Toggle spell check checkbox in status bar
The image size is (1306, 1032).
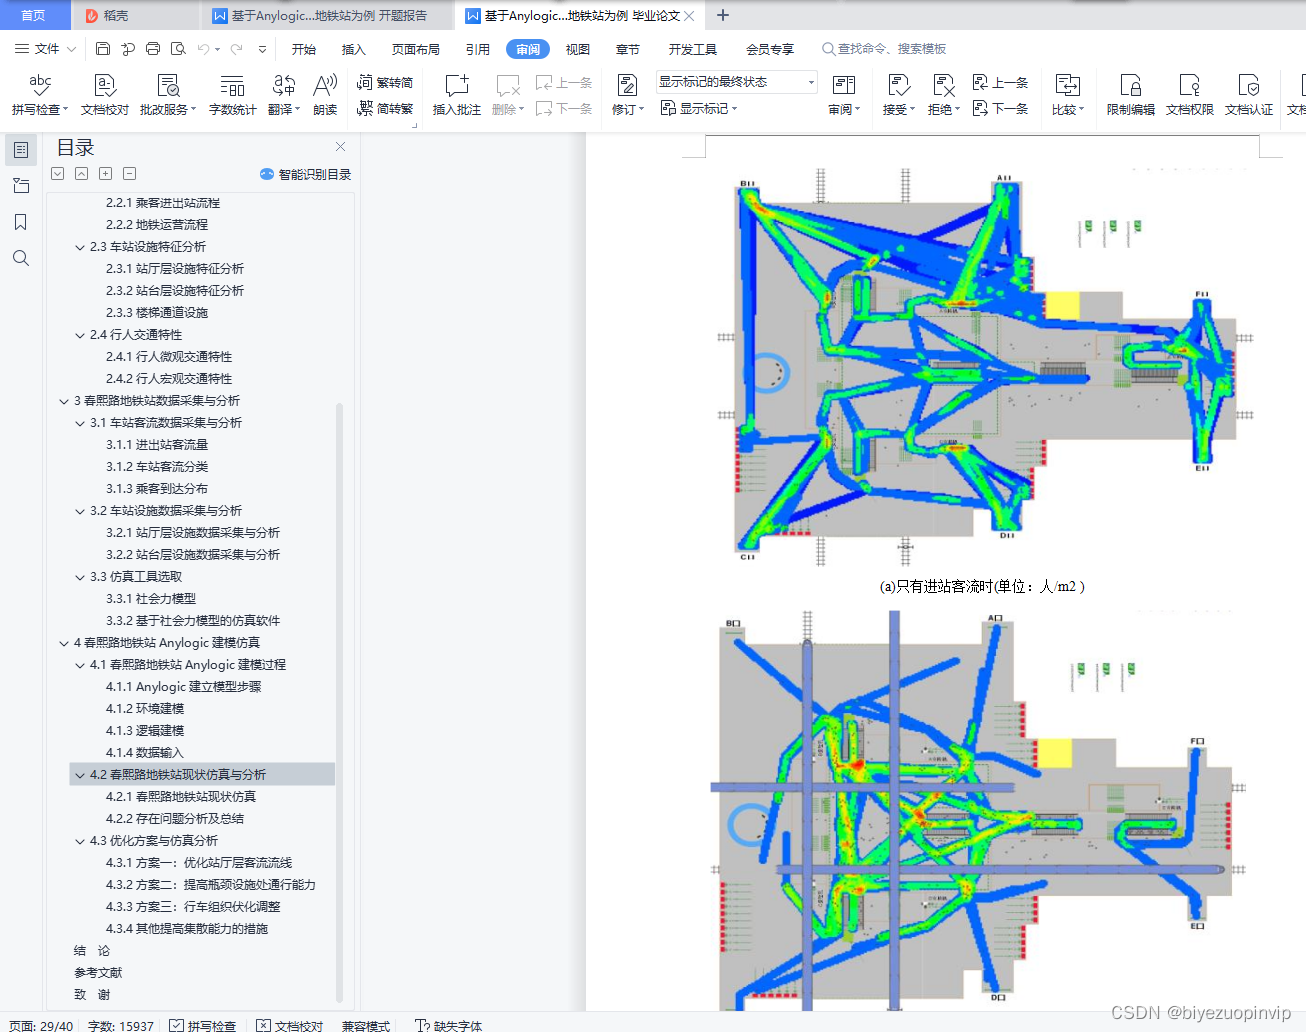tap(176, 1025)
